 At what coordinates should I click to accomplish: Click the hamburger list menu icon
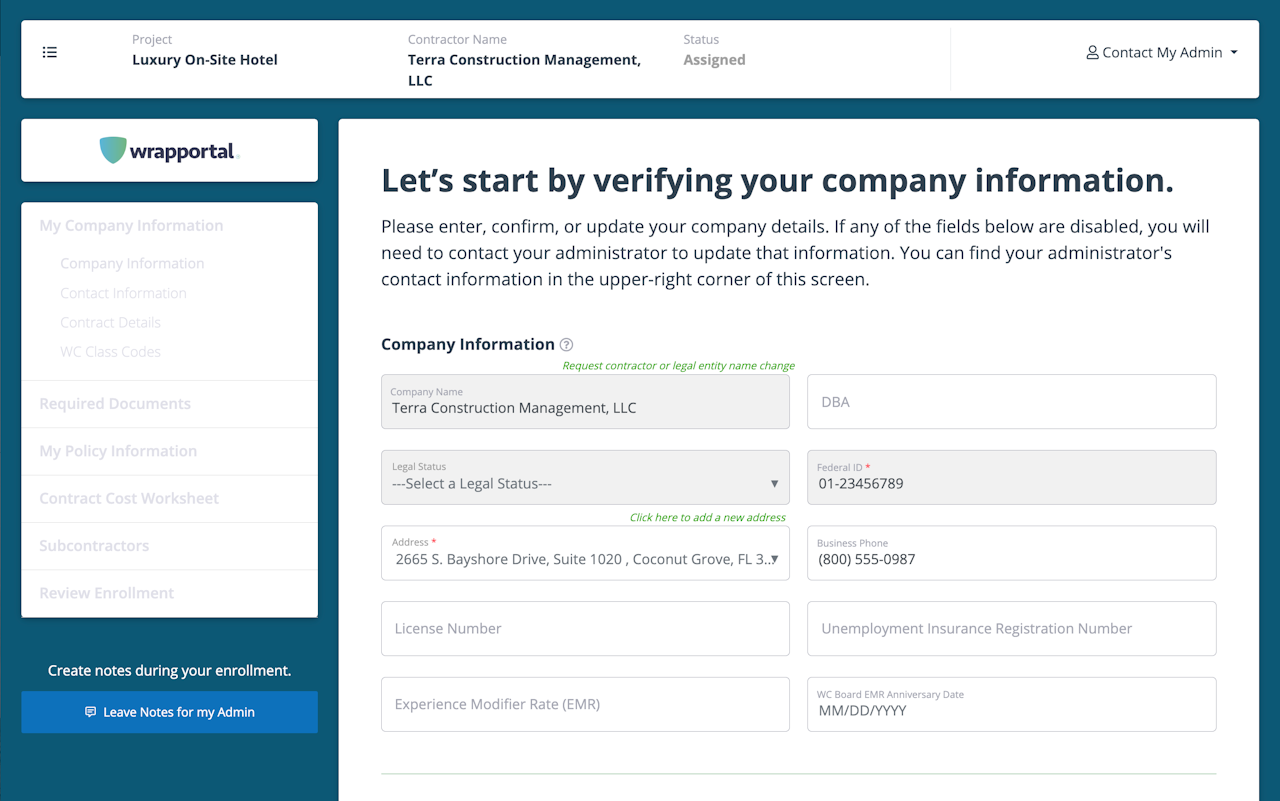(49, 53)
